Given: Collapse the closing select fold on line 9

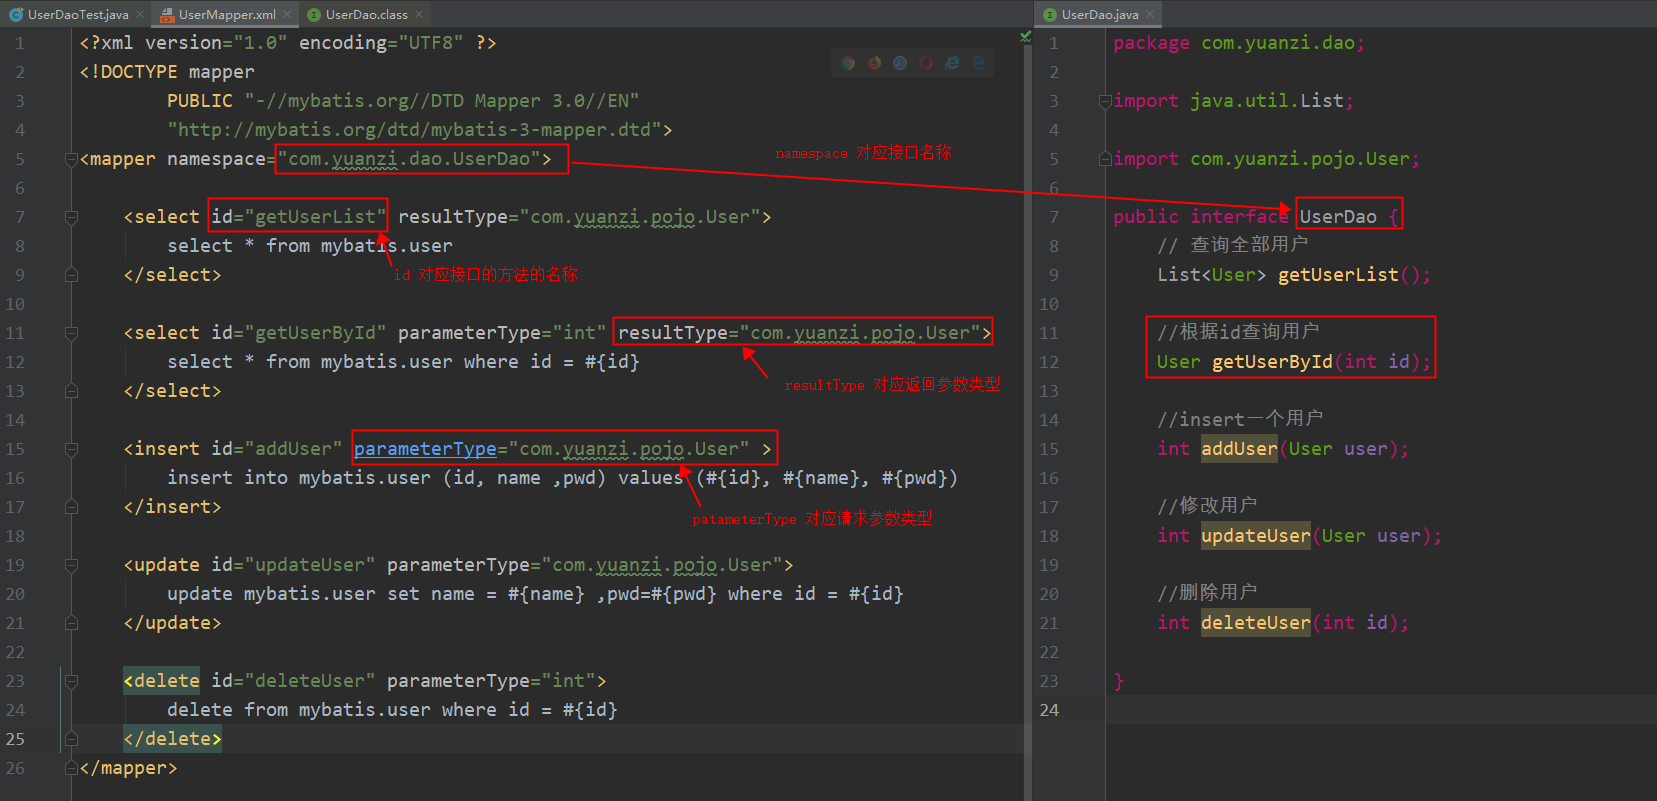Looking at the screenshot, I should [x=71, y=275].
